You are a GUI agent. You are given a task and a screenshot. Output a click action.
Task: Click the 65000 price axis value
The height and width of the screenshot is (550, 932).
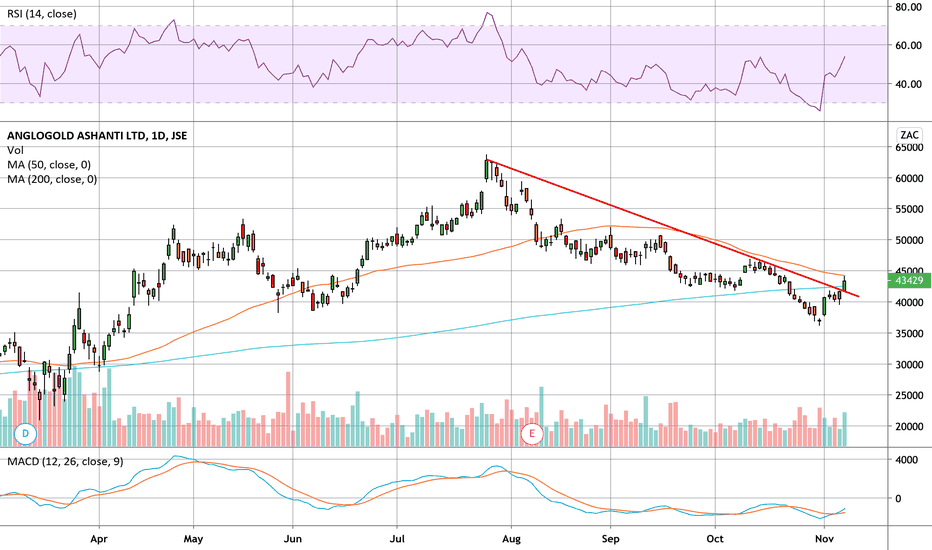coord(909,147)
